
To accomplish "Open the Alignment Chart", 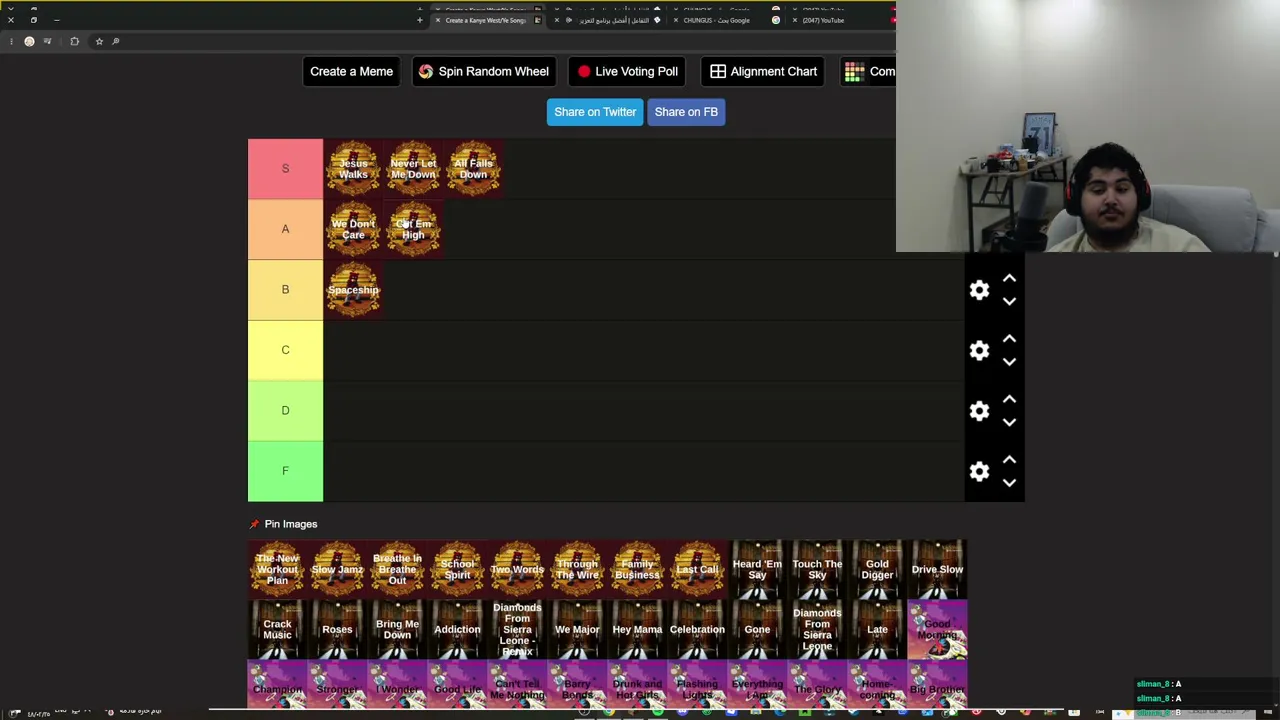I will (763, 72).
